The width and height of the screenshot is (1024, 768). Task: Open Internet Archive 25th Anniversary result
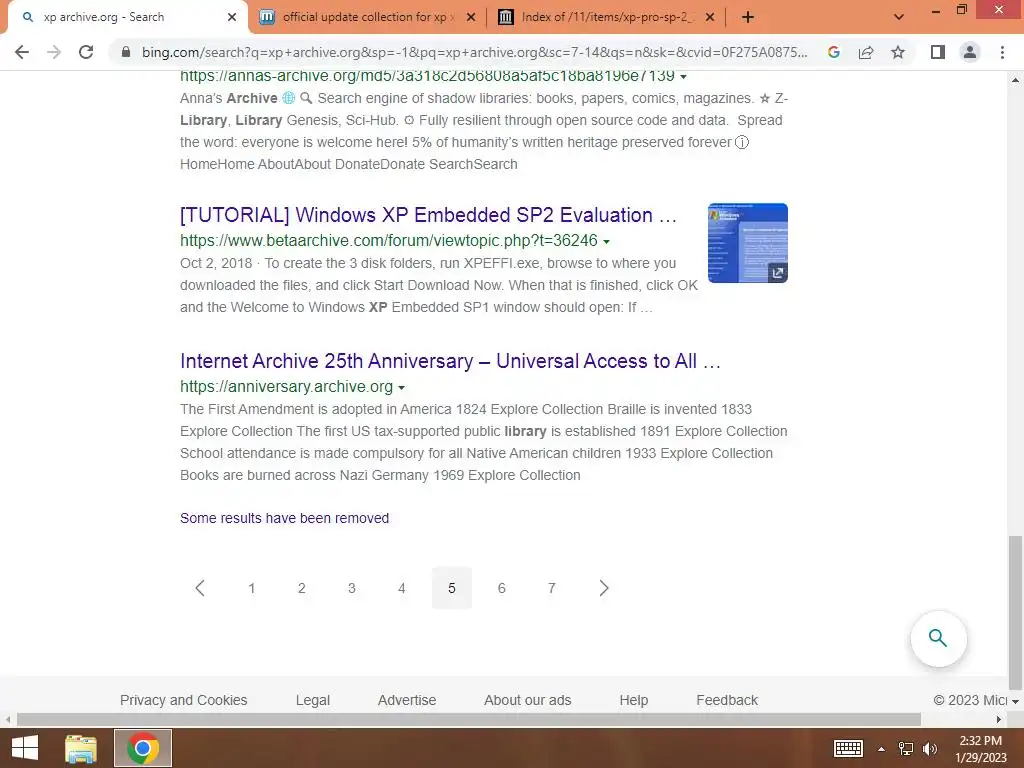pyautogui.click(x=450, y=361)
